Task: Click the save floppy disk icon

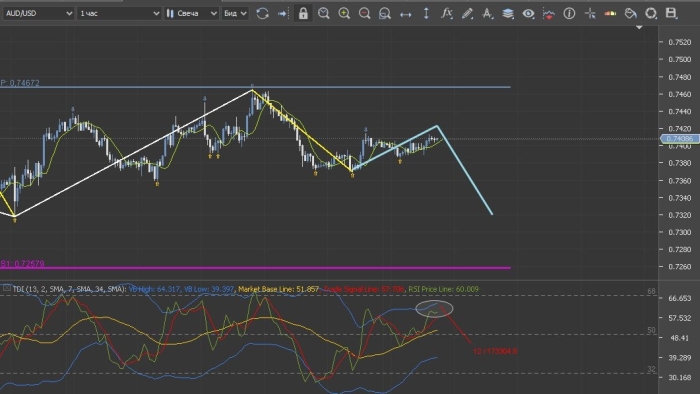Action: [x=671, y=13]
